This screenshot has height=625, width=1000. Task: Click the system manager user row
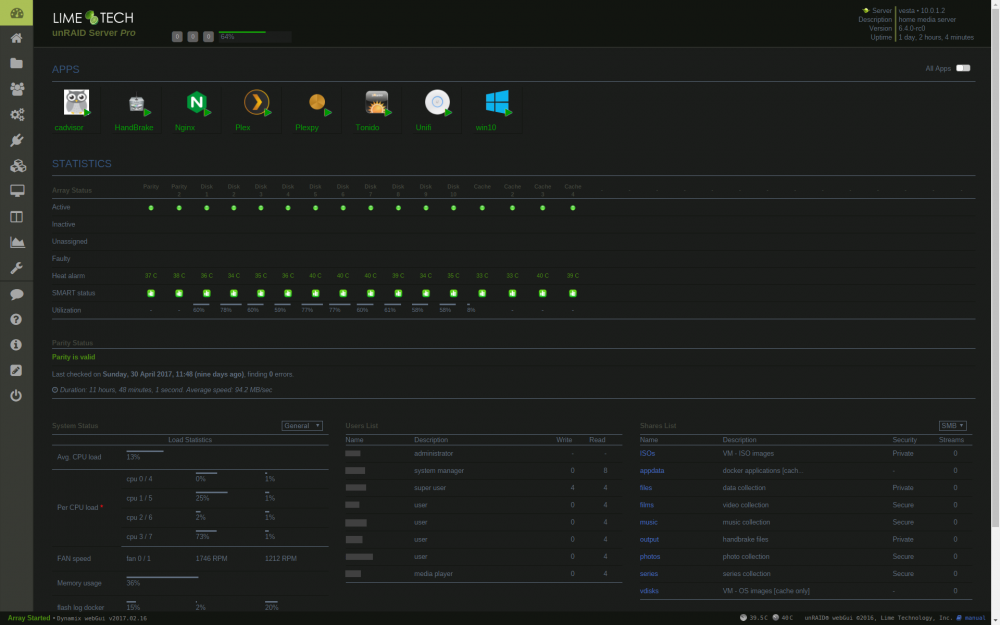coord(482,471)
